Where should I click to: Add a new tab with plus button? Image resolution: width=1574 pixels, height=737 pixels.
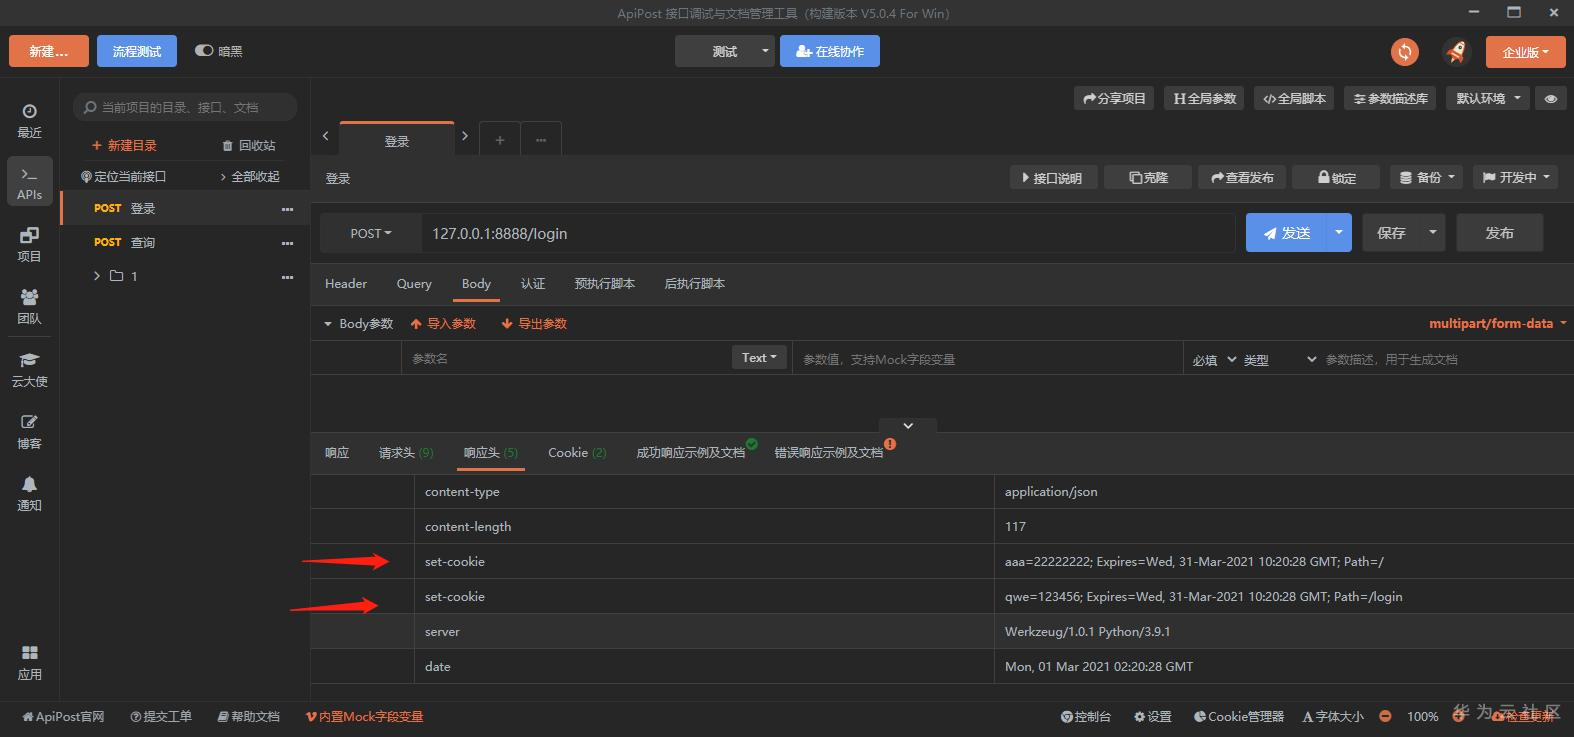tap(500, 140)
